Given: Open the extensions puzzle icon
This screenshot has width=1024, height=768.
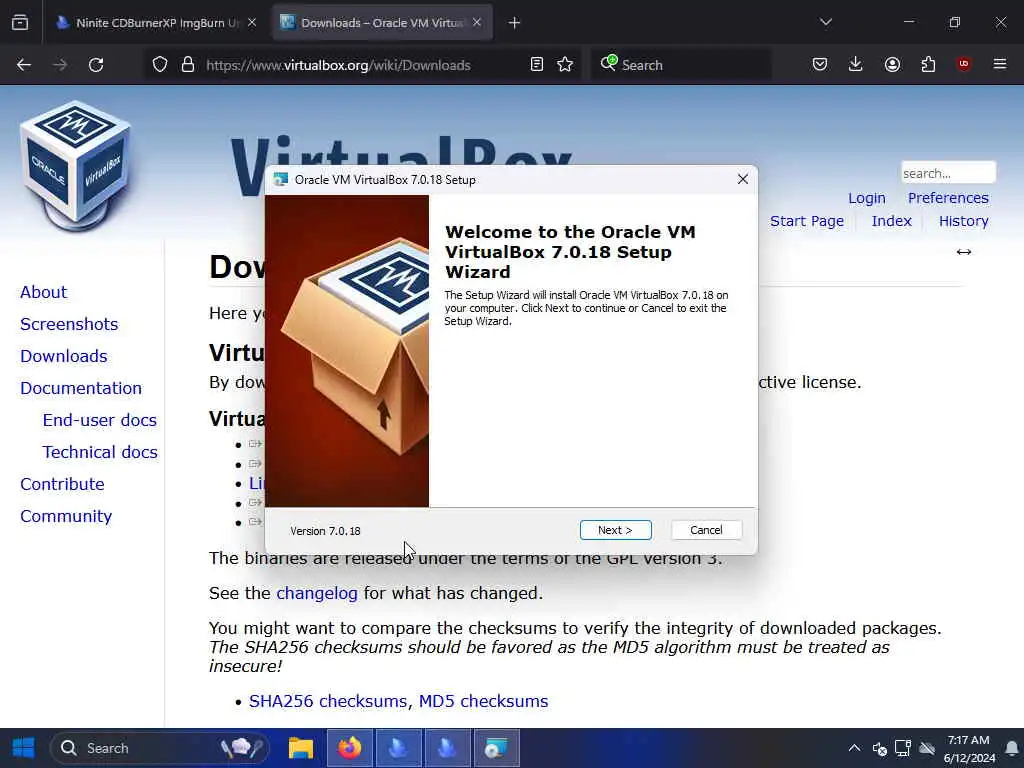Looking at the screenshot, I should tap(928, 65).
